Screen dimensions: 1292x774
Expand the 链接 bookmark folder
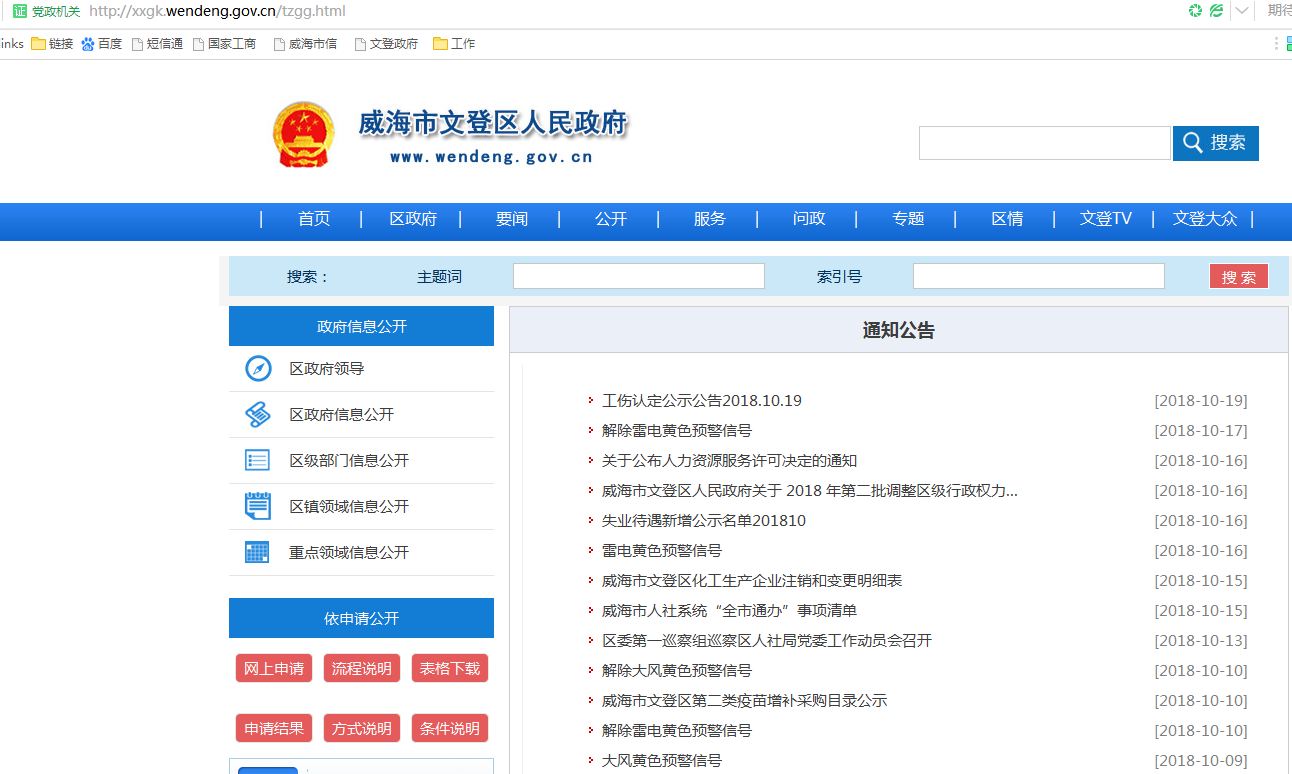pos(52,44)
